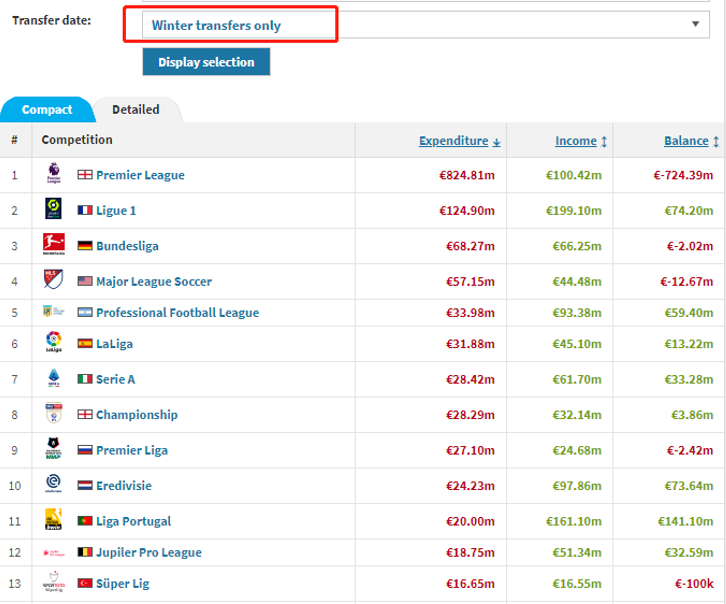
Task: Open the Transfer date dropdown
Action: coord(426,25)
